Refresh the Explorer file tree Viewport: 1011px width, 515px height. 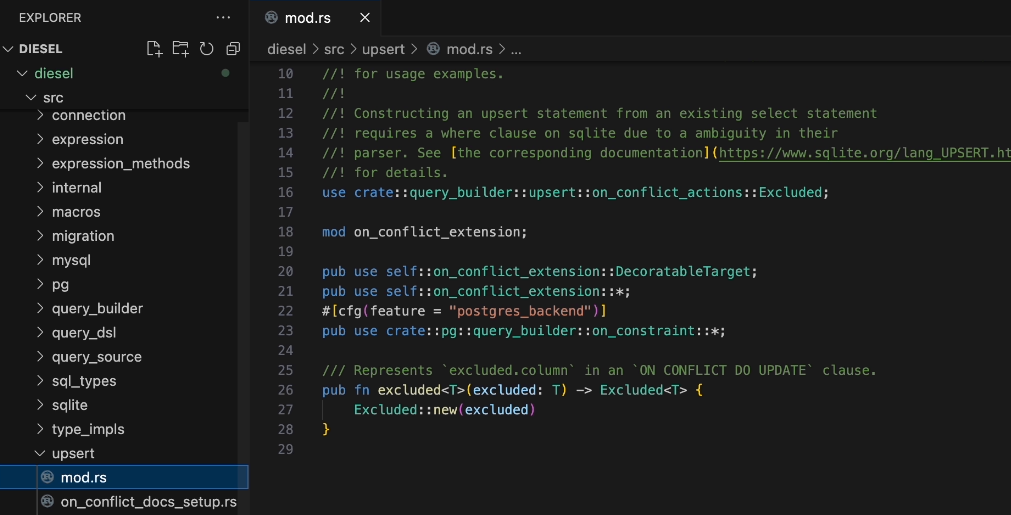[x=206, y=49]
